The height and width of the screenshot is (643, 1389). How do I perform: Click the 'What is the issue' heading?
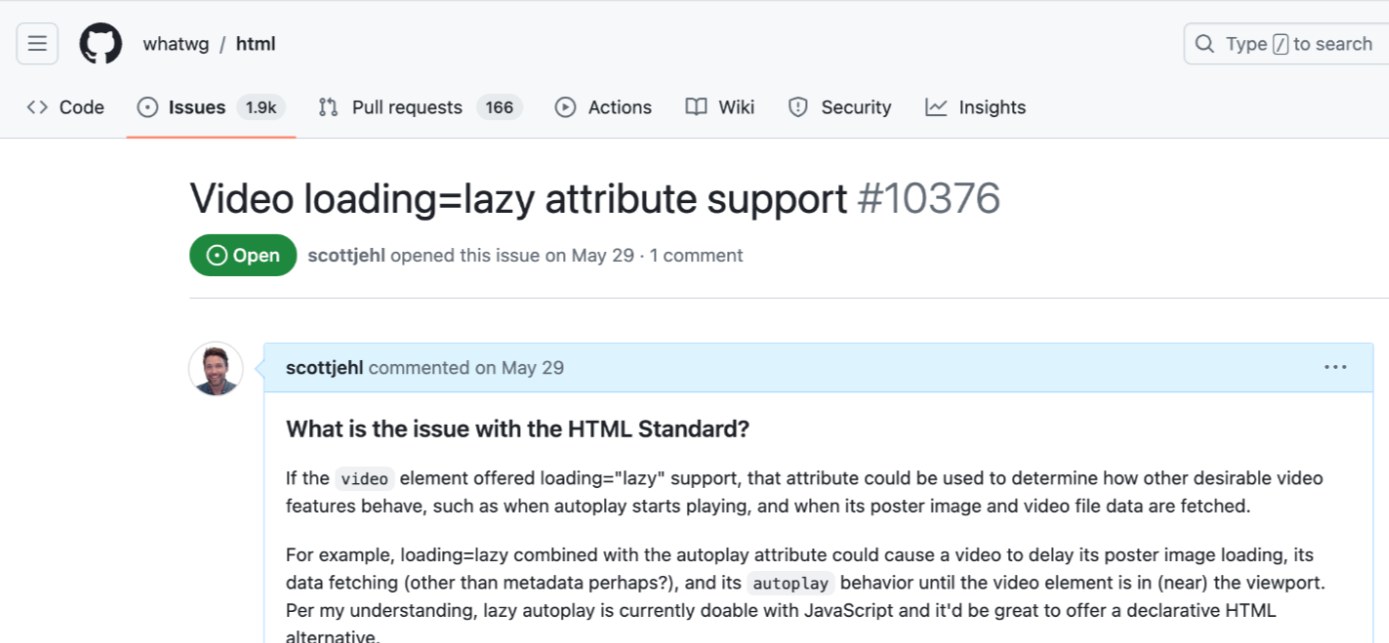pyautogui.click(x=518, y=429)
